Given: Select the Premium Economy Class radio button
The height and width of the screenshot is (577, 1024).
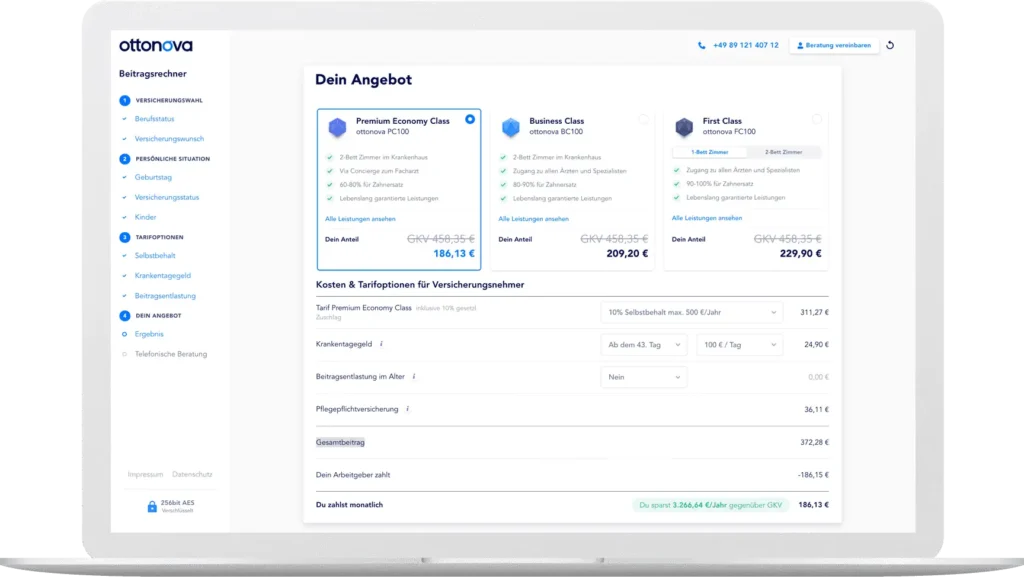Looking at the screenshot, I should pyautogui.click(x=470, y=119).
